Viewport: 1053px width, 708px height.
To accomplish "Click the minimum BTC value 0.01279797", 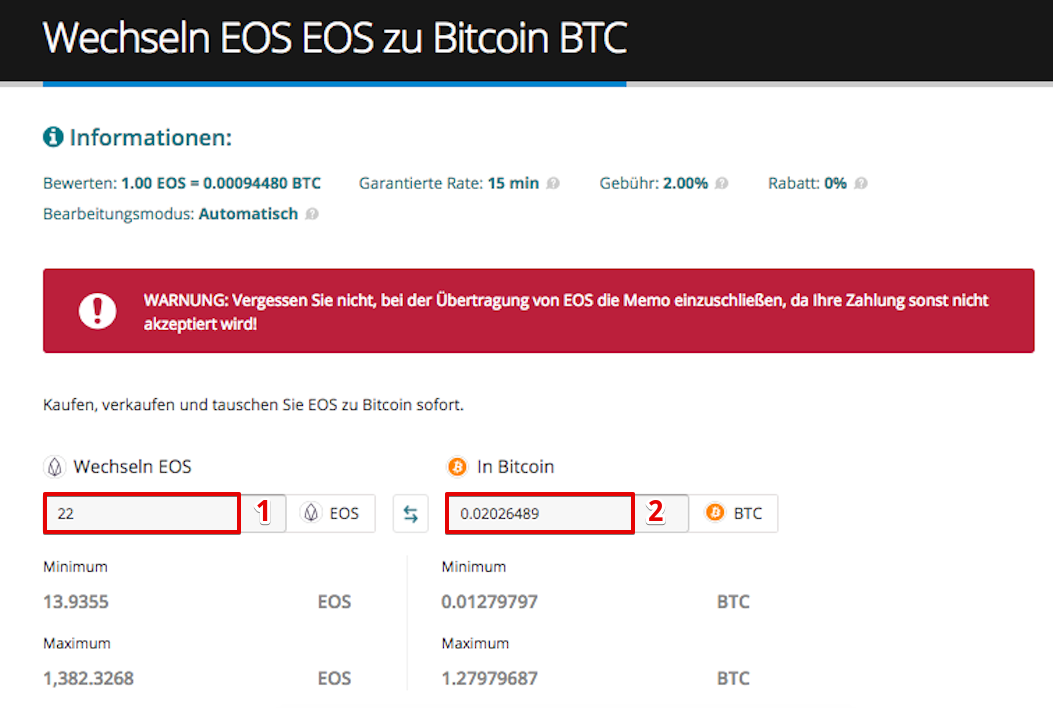I will coord(490,602).
